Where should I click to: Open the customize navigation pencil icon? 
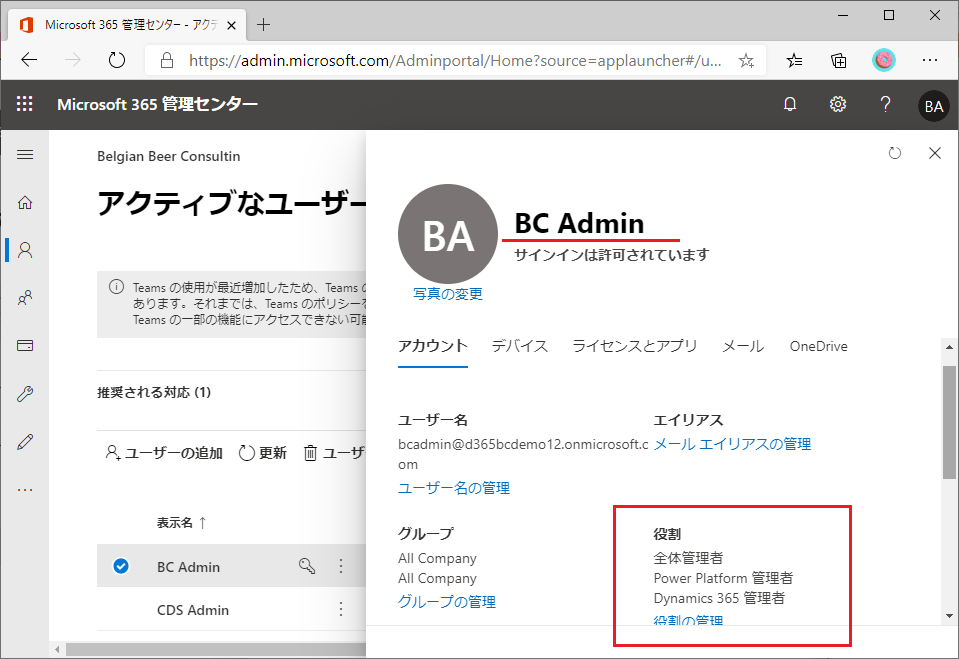tap(25, 441)
